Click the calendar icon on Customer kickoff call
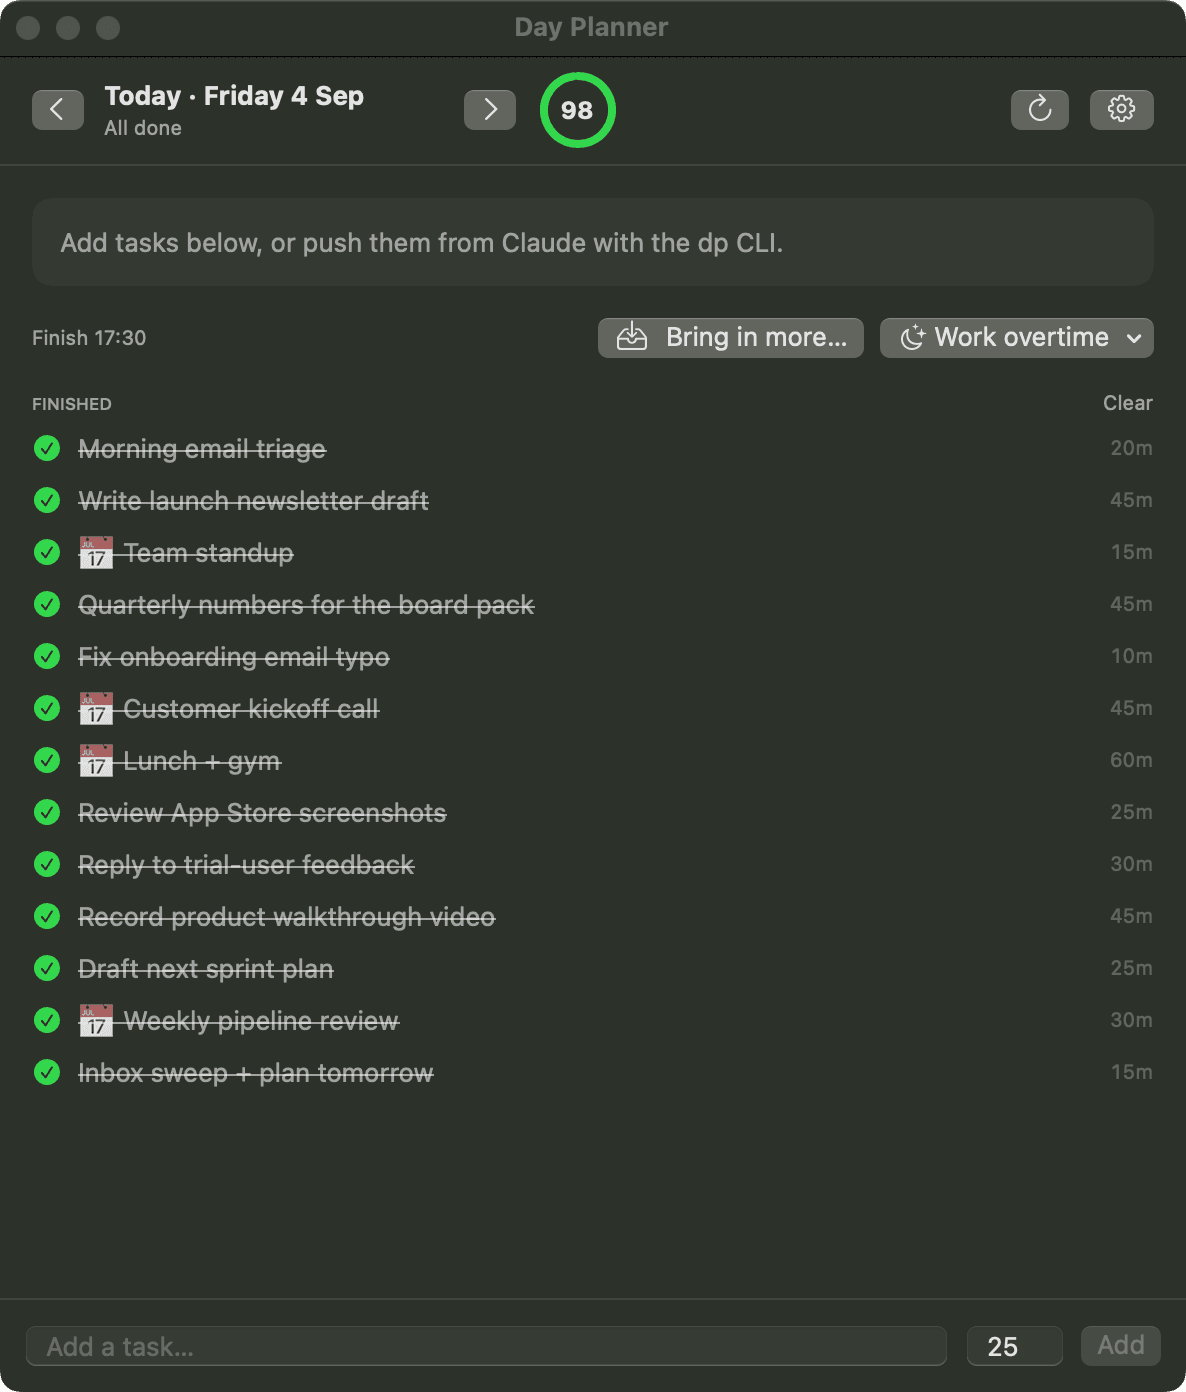This screenshot has height=1392, width=1186. point(96,709)
